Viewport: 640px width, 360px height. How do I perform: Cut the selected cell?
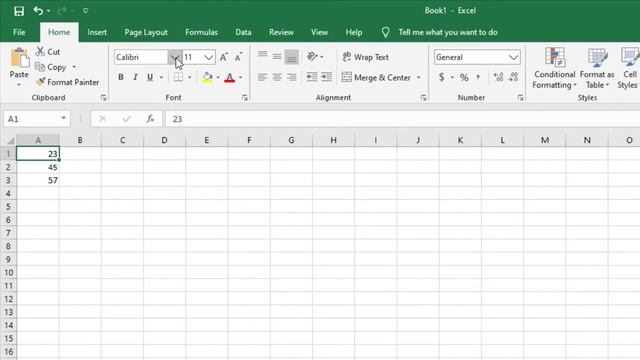[48, 52]
